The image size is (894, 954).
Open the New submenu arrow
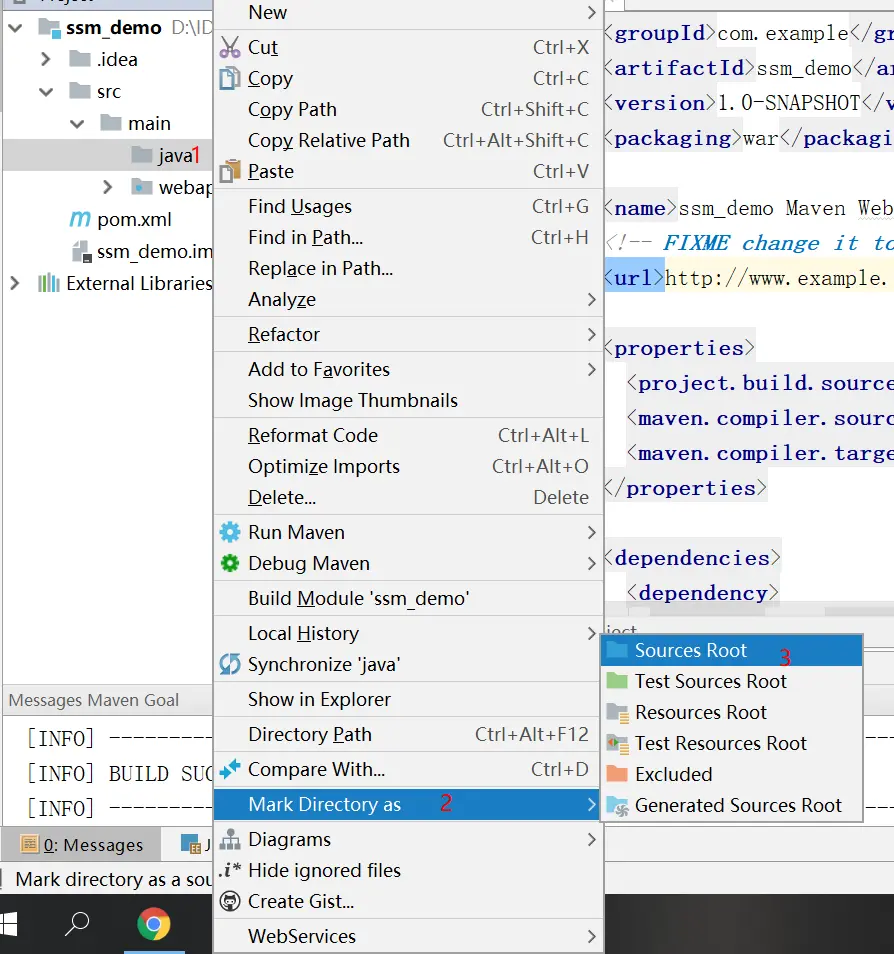pyautogui.click(x=592, y=12)
